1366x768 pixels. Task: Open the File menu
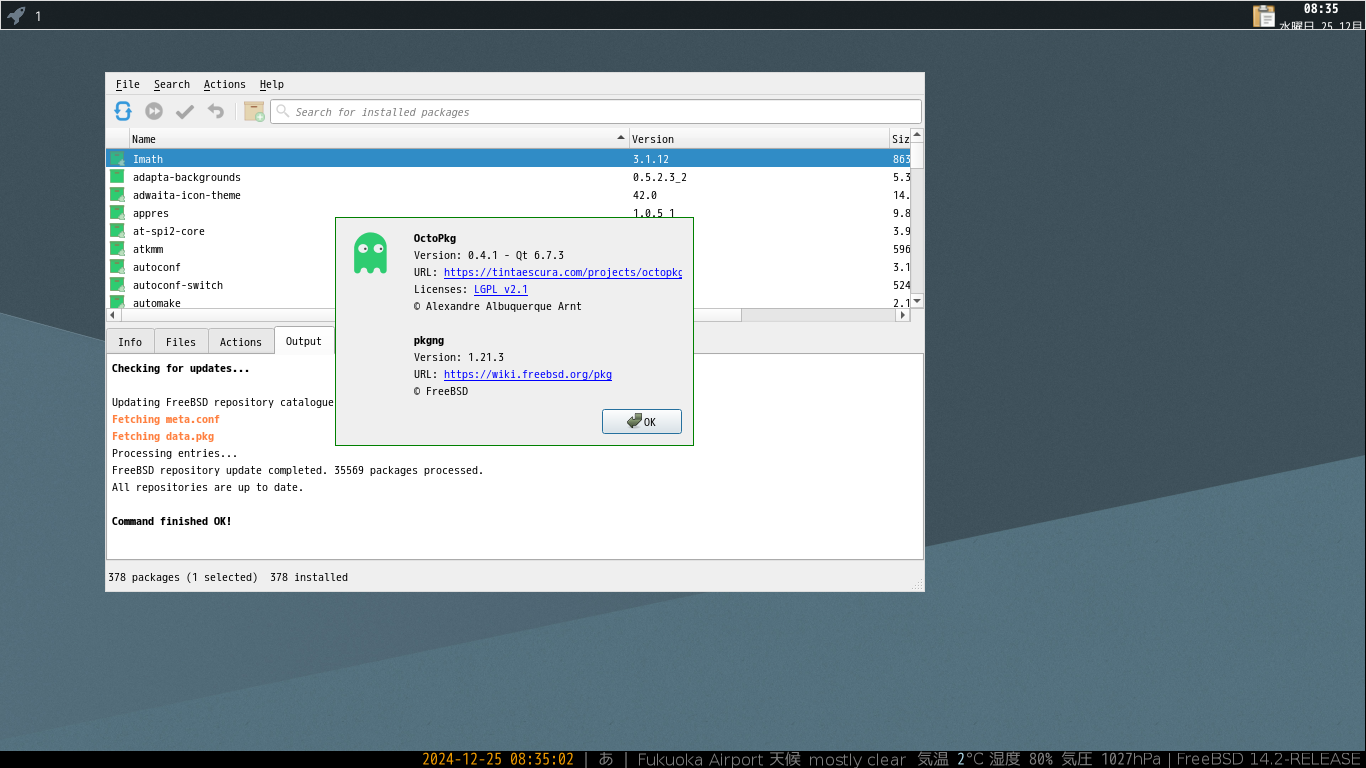(127, 84)
